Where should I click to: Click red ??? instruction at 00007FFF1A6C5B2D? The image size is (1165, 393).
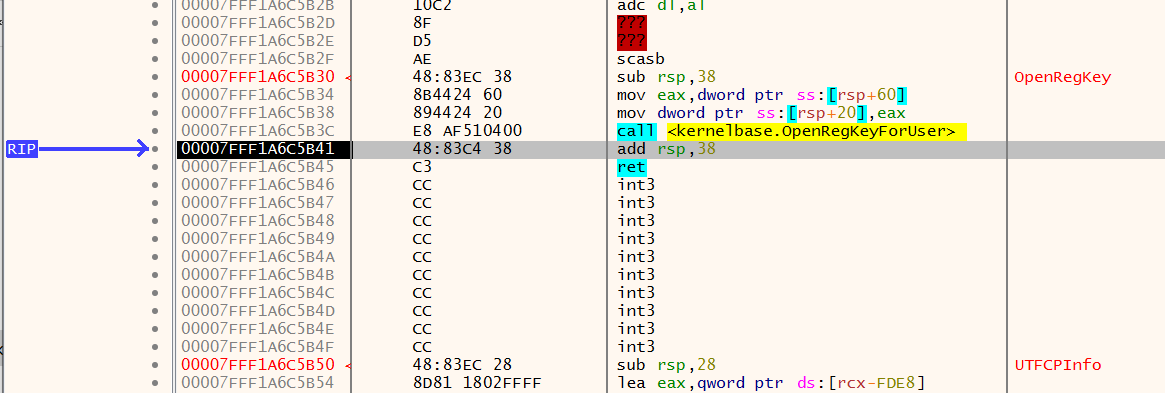pos(631,23)
